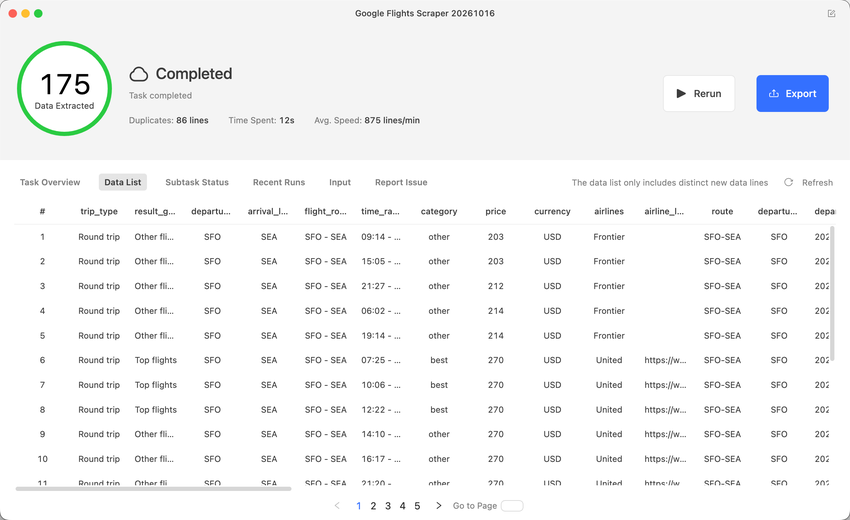Screen dimensions: 850x520
Task: Click time 15:05 in row 2
Action: 381,261
